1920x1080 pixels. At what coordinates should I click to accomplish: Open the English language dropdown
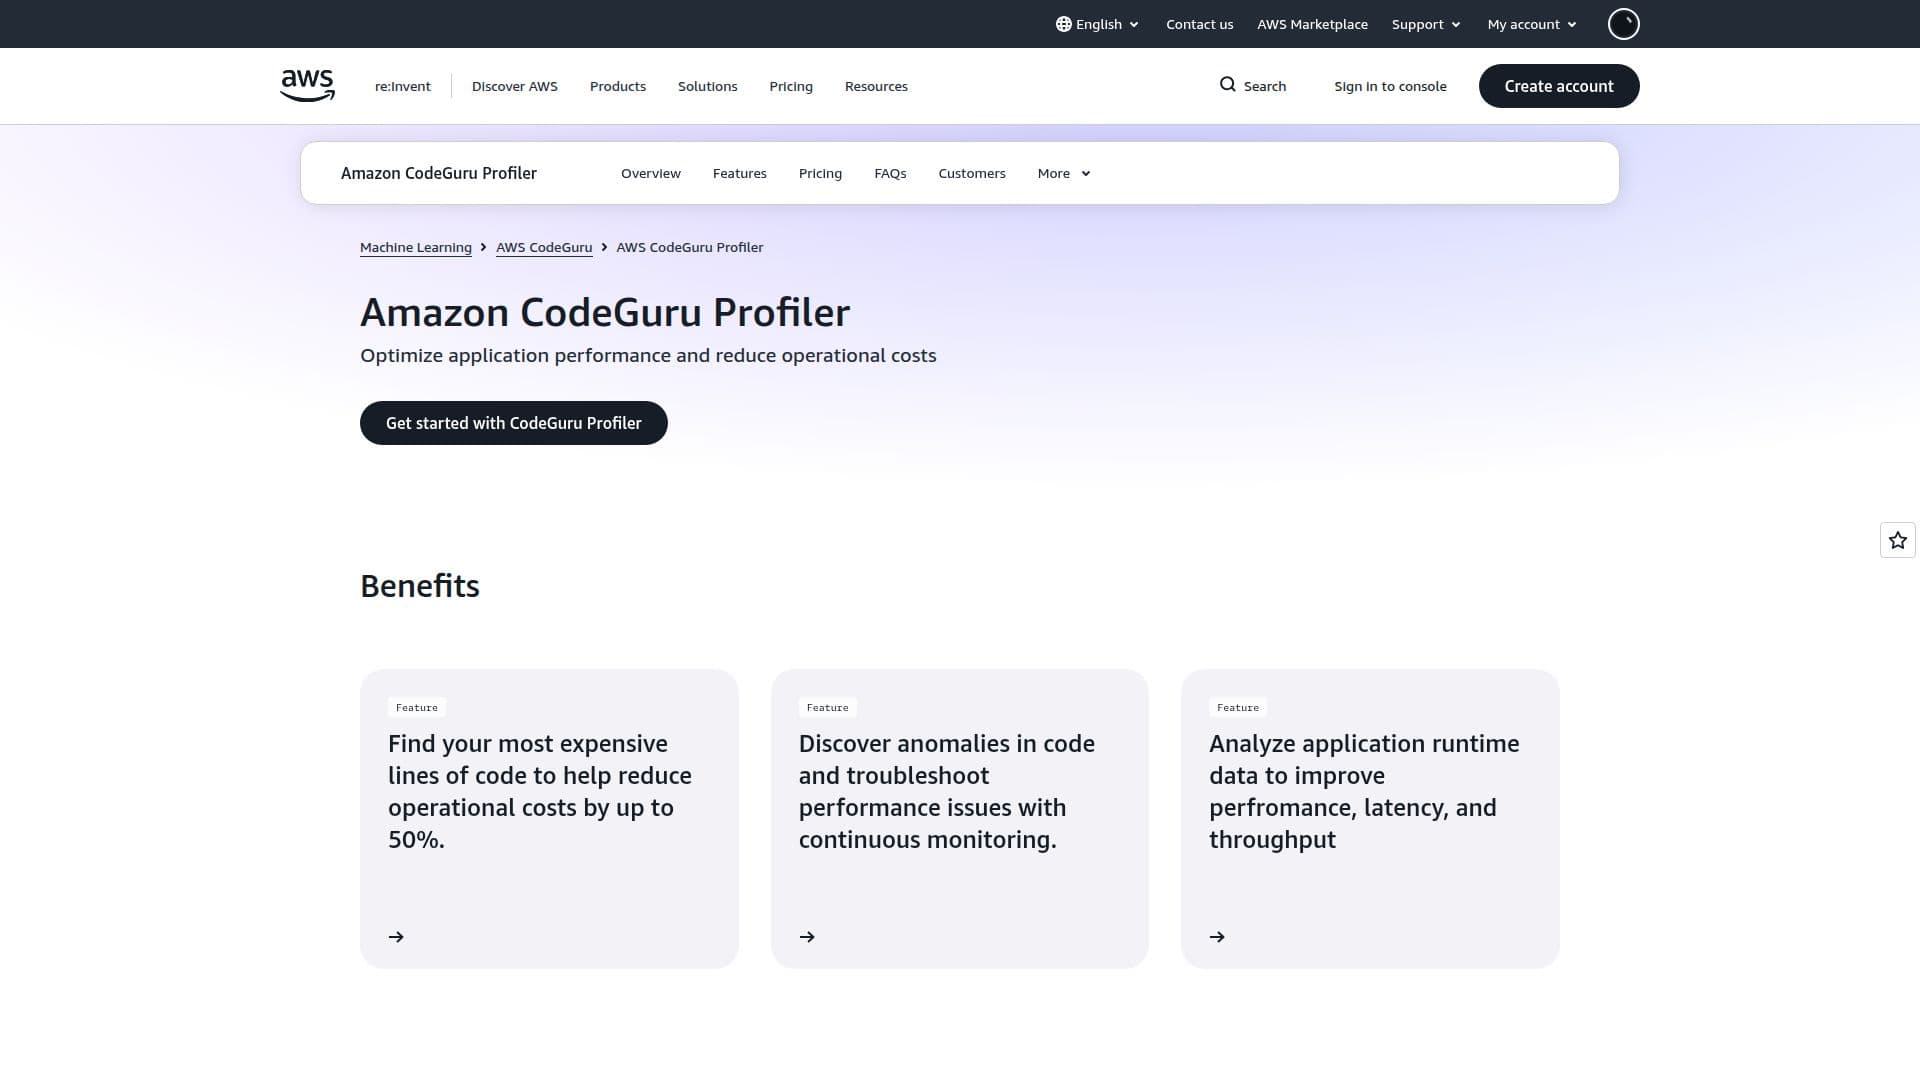1097,24
